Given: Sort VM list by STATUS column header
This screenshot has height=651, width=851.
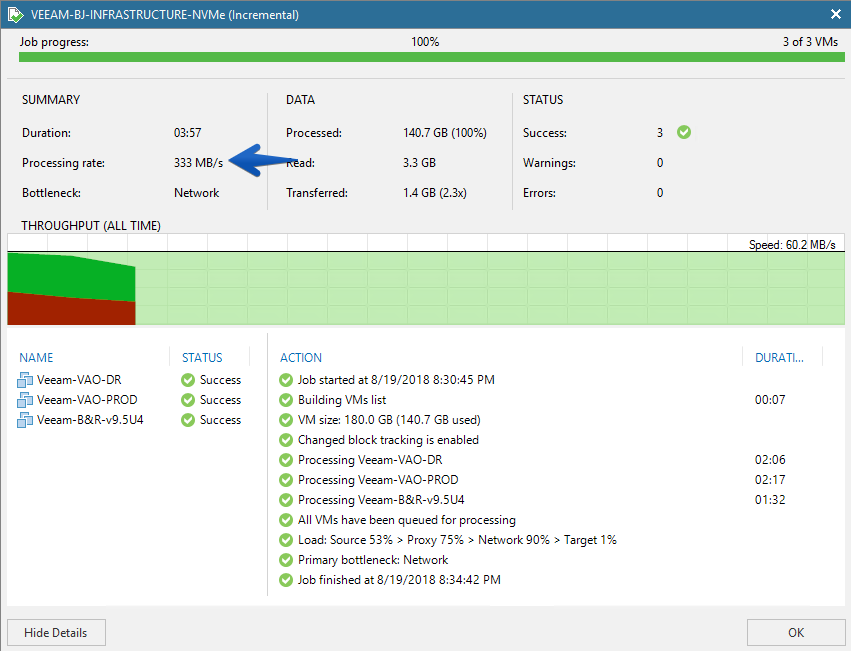Looking at the screenshot, I should [x=202, y=358].
